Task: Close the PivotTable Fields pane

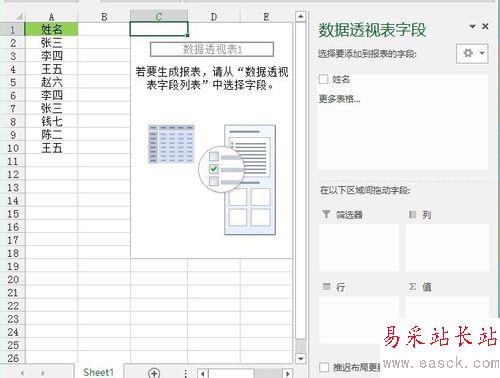Action: pyautogui.click(x=485, y=26)
